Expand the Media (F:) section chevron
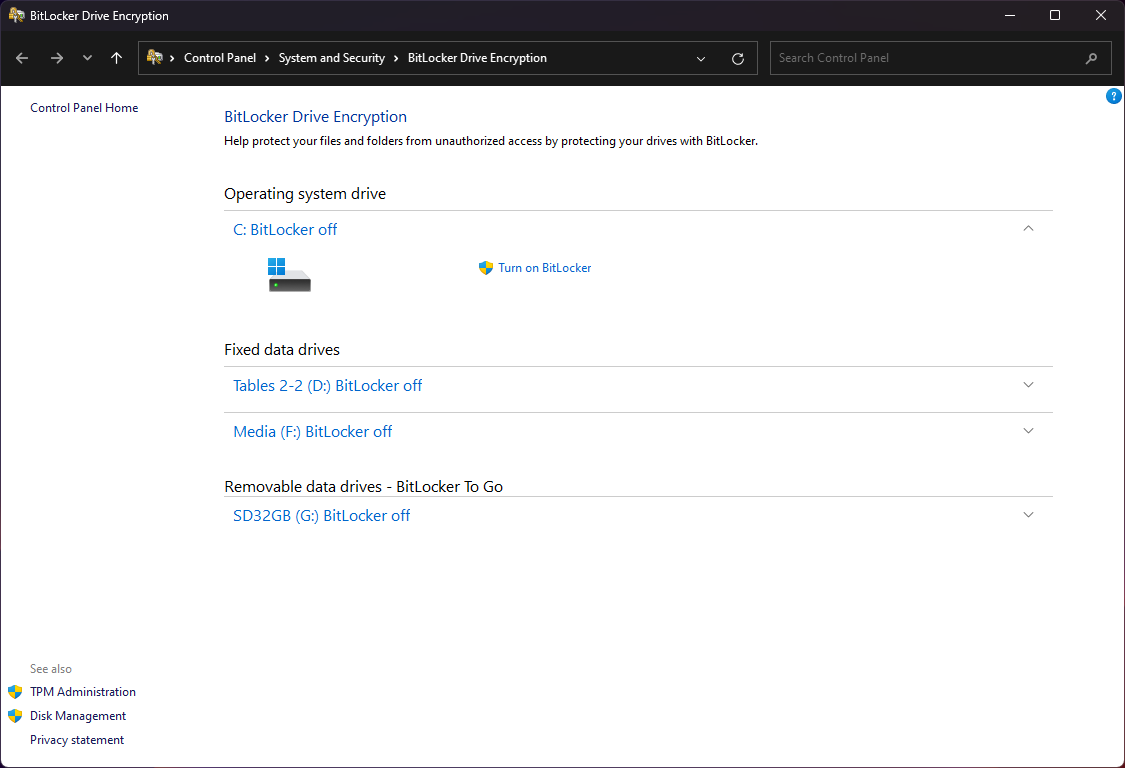This screenshot has width=1125, height=768. [1028, 431]
